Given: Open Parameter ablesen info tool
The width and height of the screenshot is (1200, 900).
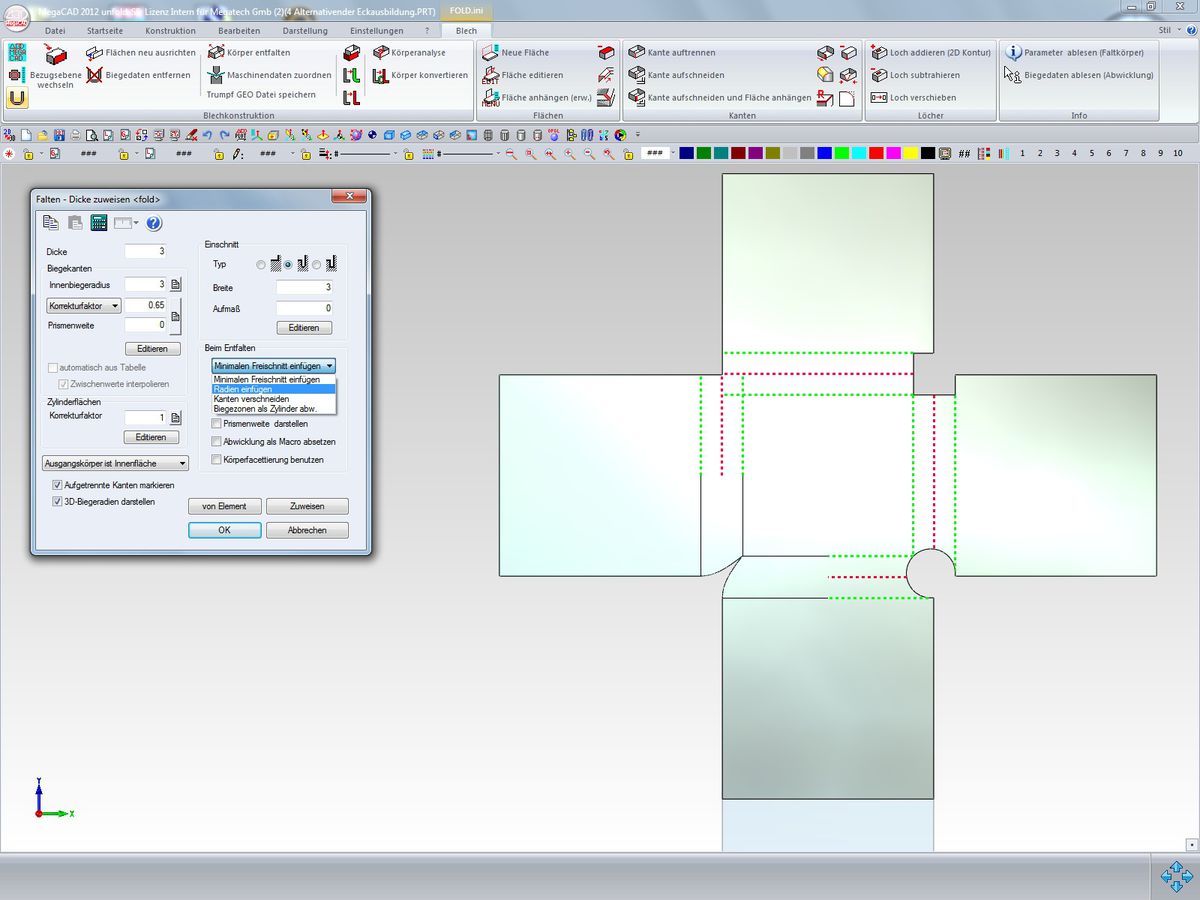Looking at the screenshot, I should pos(1013,52).
